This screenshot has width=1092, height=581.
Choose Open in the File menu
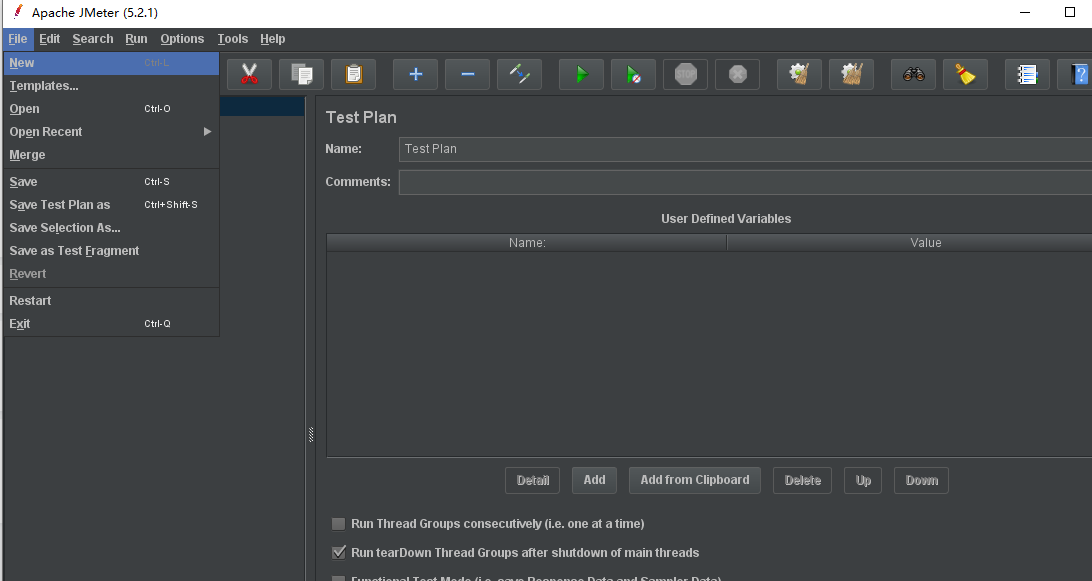click(x=111, y=109)
